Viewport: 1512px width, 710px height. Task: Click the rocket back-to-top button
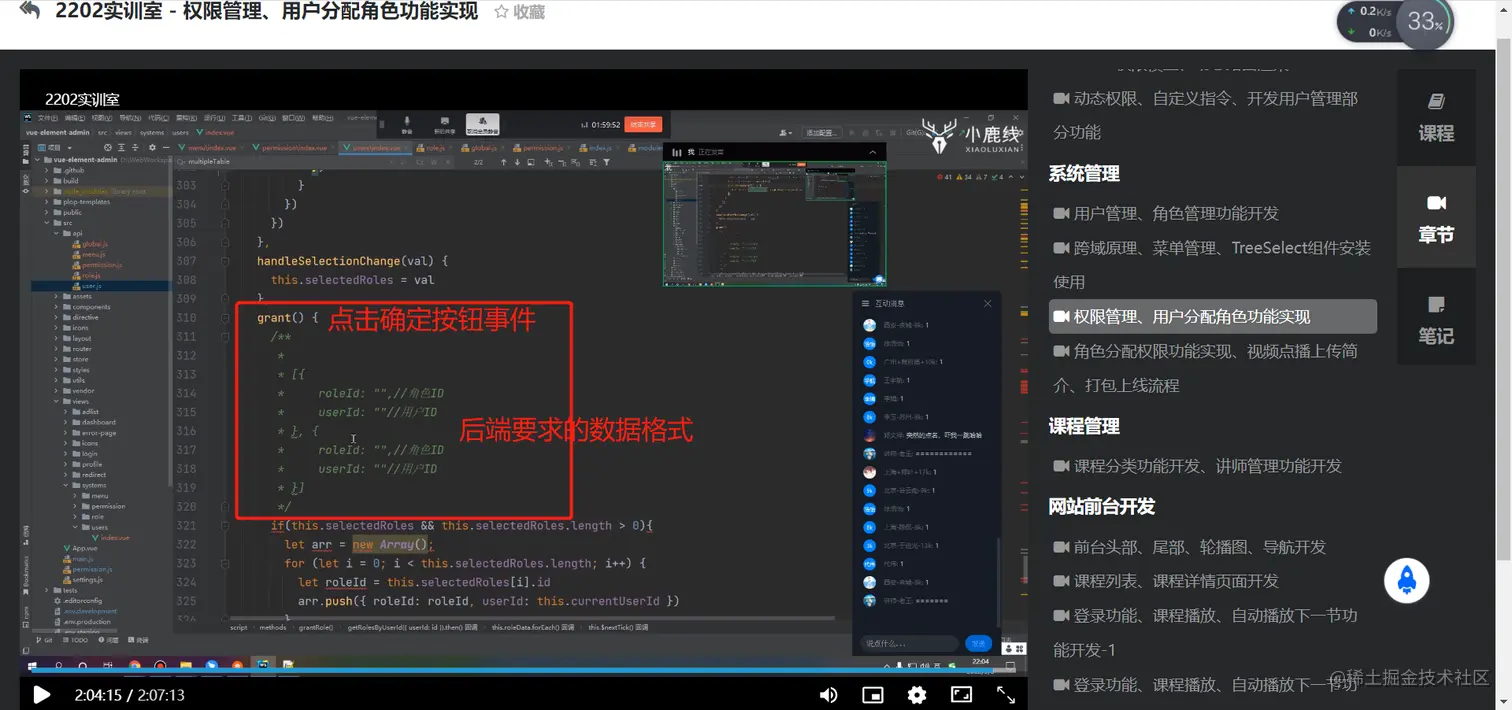click(x=1406, y=581)
